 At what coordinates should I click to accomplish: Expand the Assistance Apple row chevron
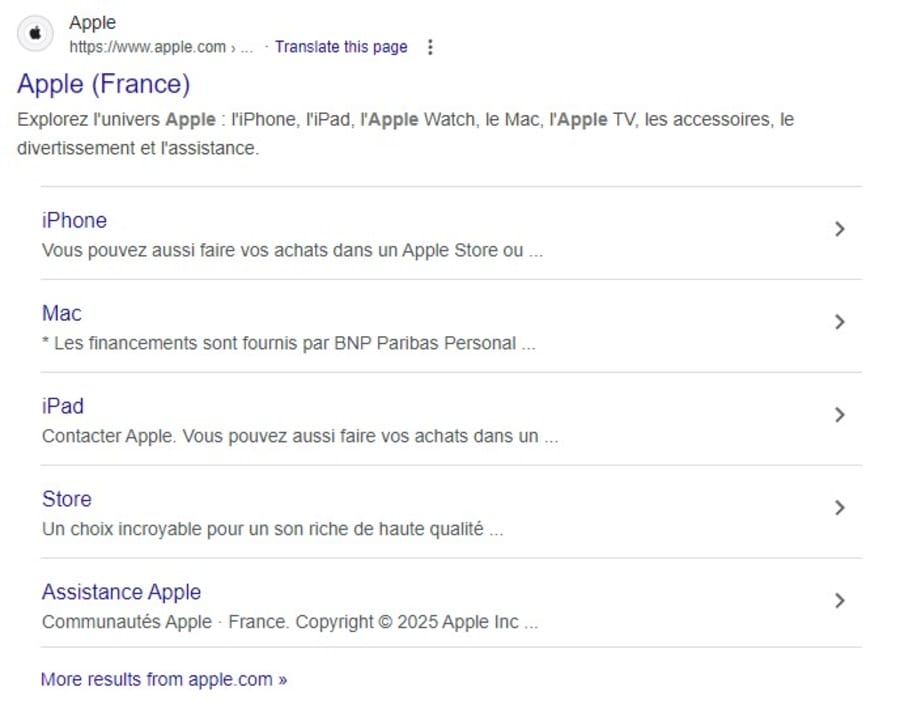pyautogui.click(x=840, y=601)
